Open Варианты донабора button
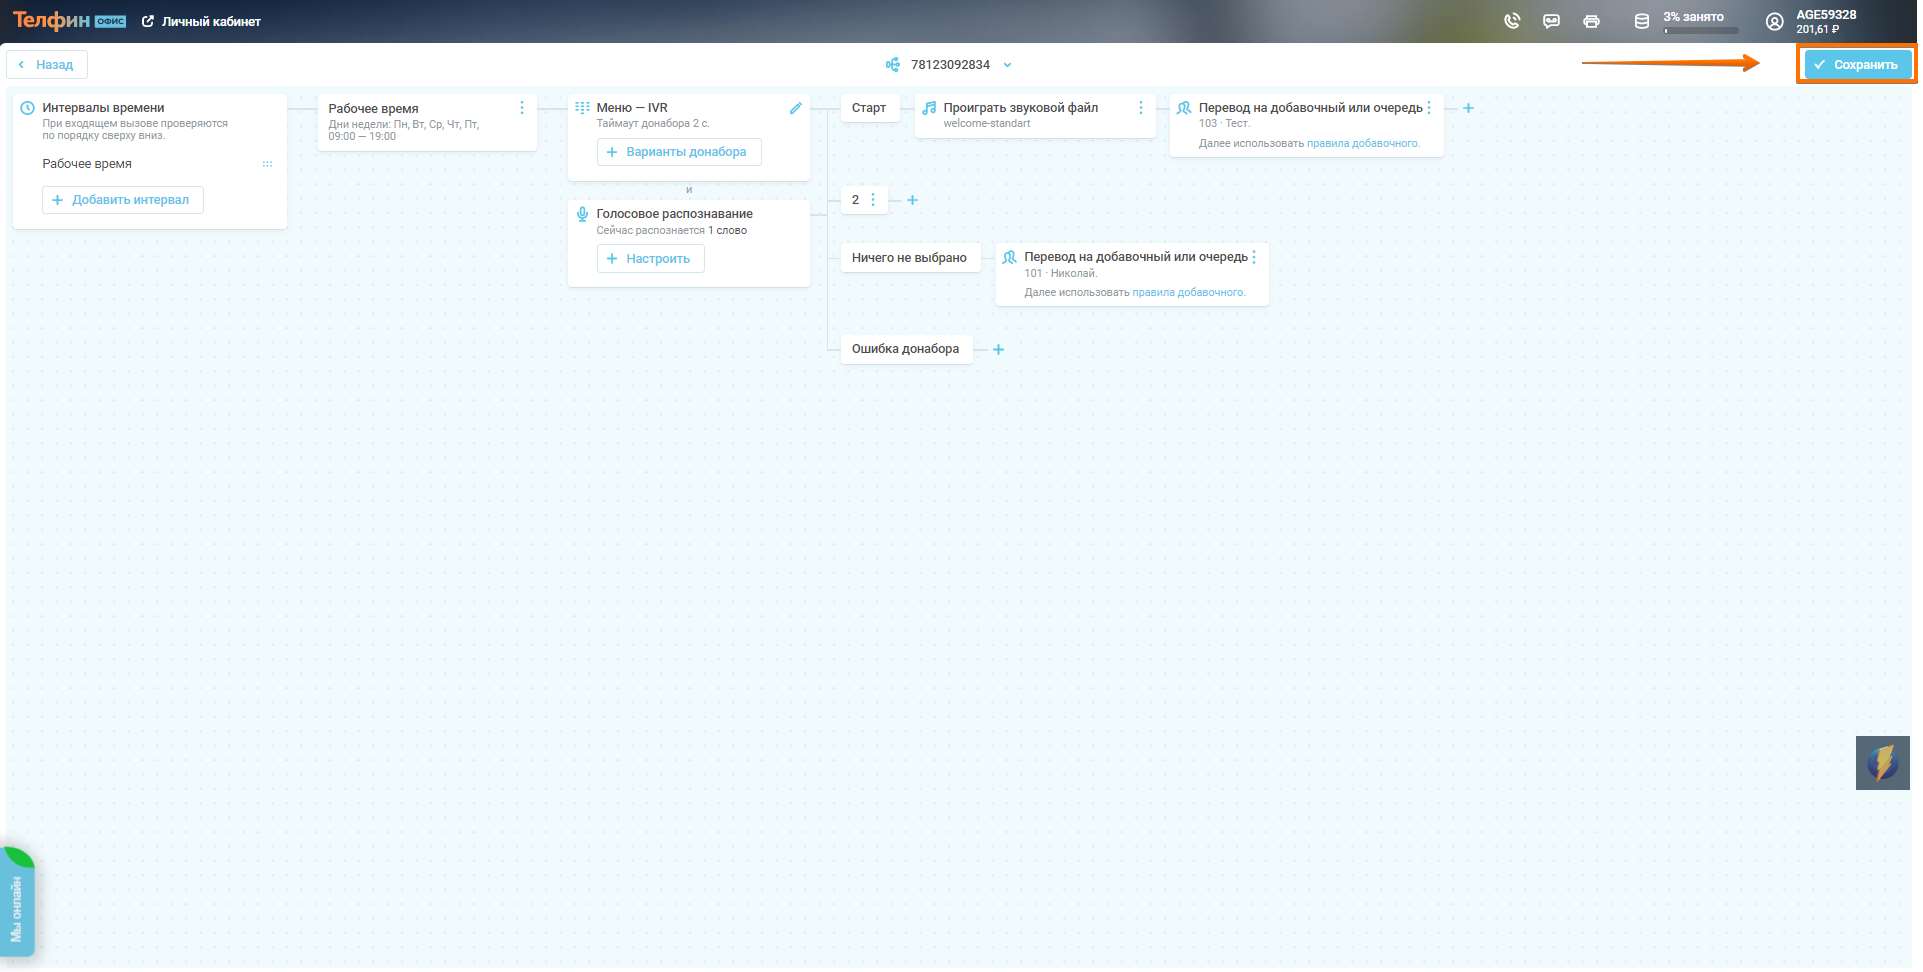Image resolution: width=1923 pixels, height=972 pixels. click(679, 152)
